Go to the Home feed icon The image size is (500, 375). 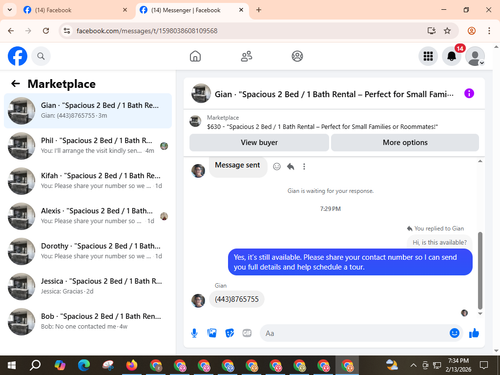point(195,56)
